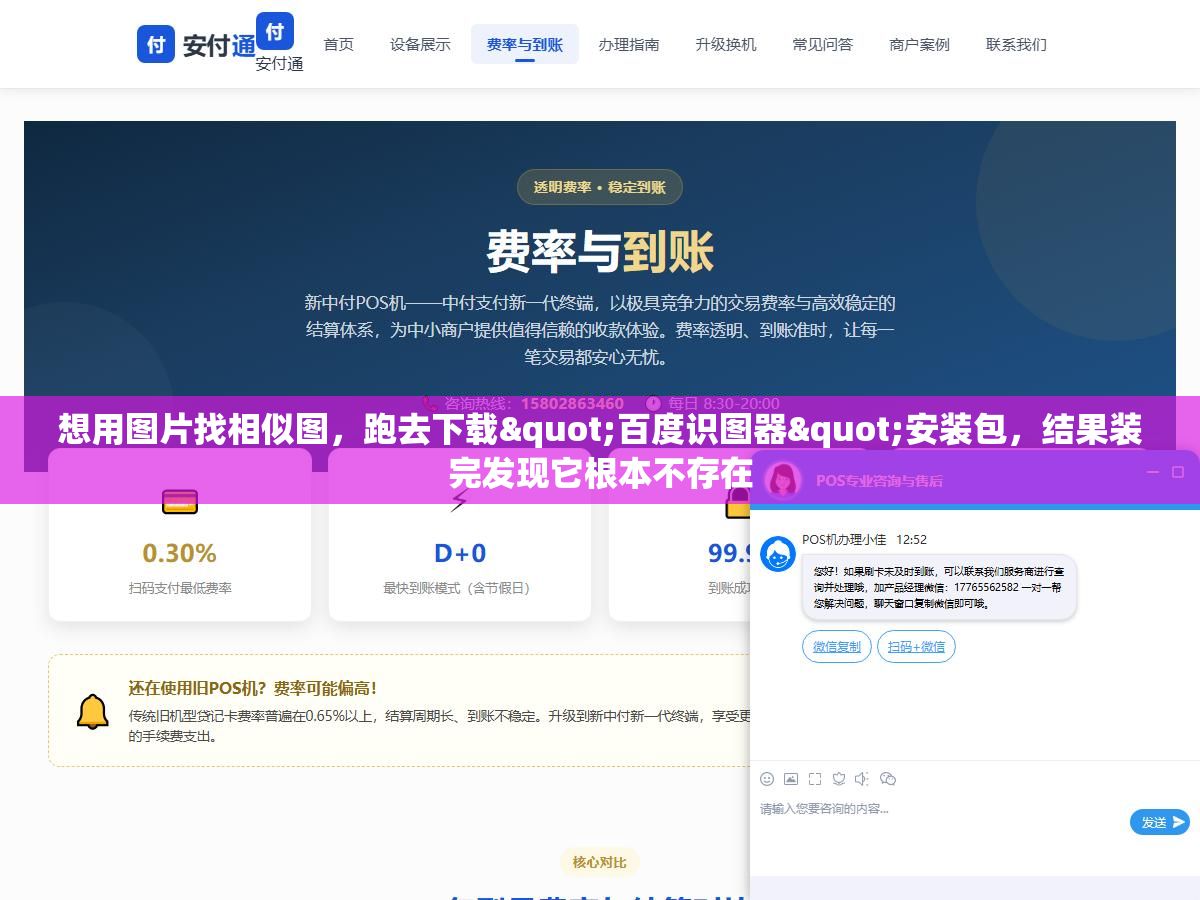This screenshot has width=1200, height=900.
Task: Open the 设备展示 nav item
Action: click(420, 44)
